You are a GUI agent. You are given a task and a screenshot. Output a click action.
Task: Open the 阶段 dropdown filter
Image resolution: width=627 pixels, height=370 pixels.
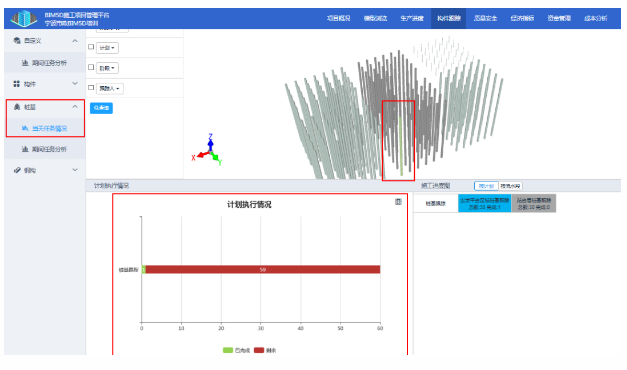pyautogui.click(x=107, y=68)
